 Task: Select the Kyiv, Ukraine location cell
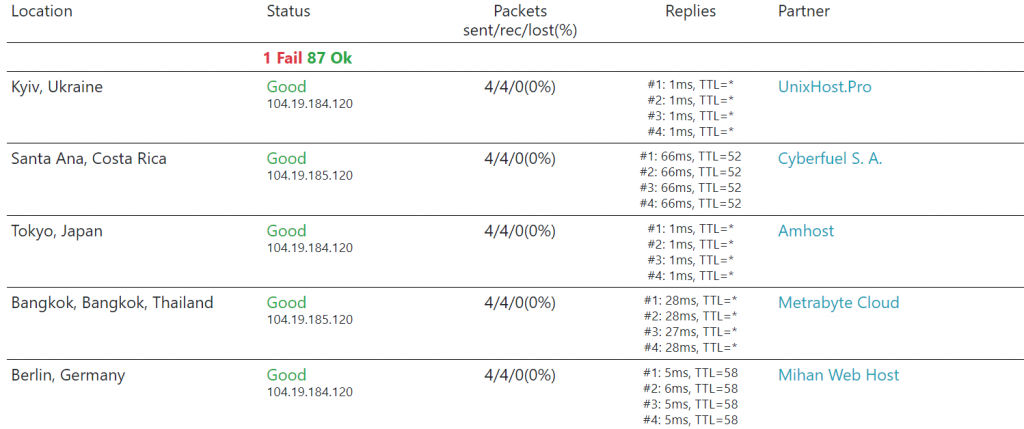57,87
